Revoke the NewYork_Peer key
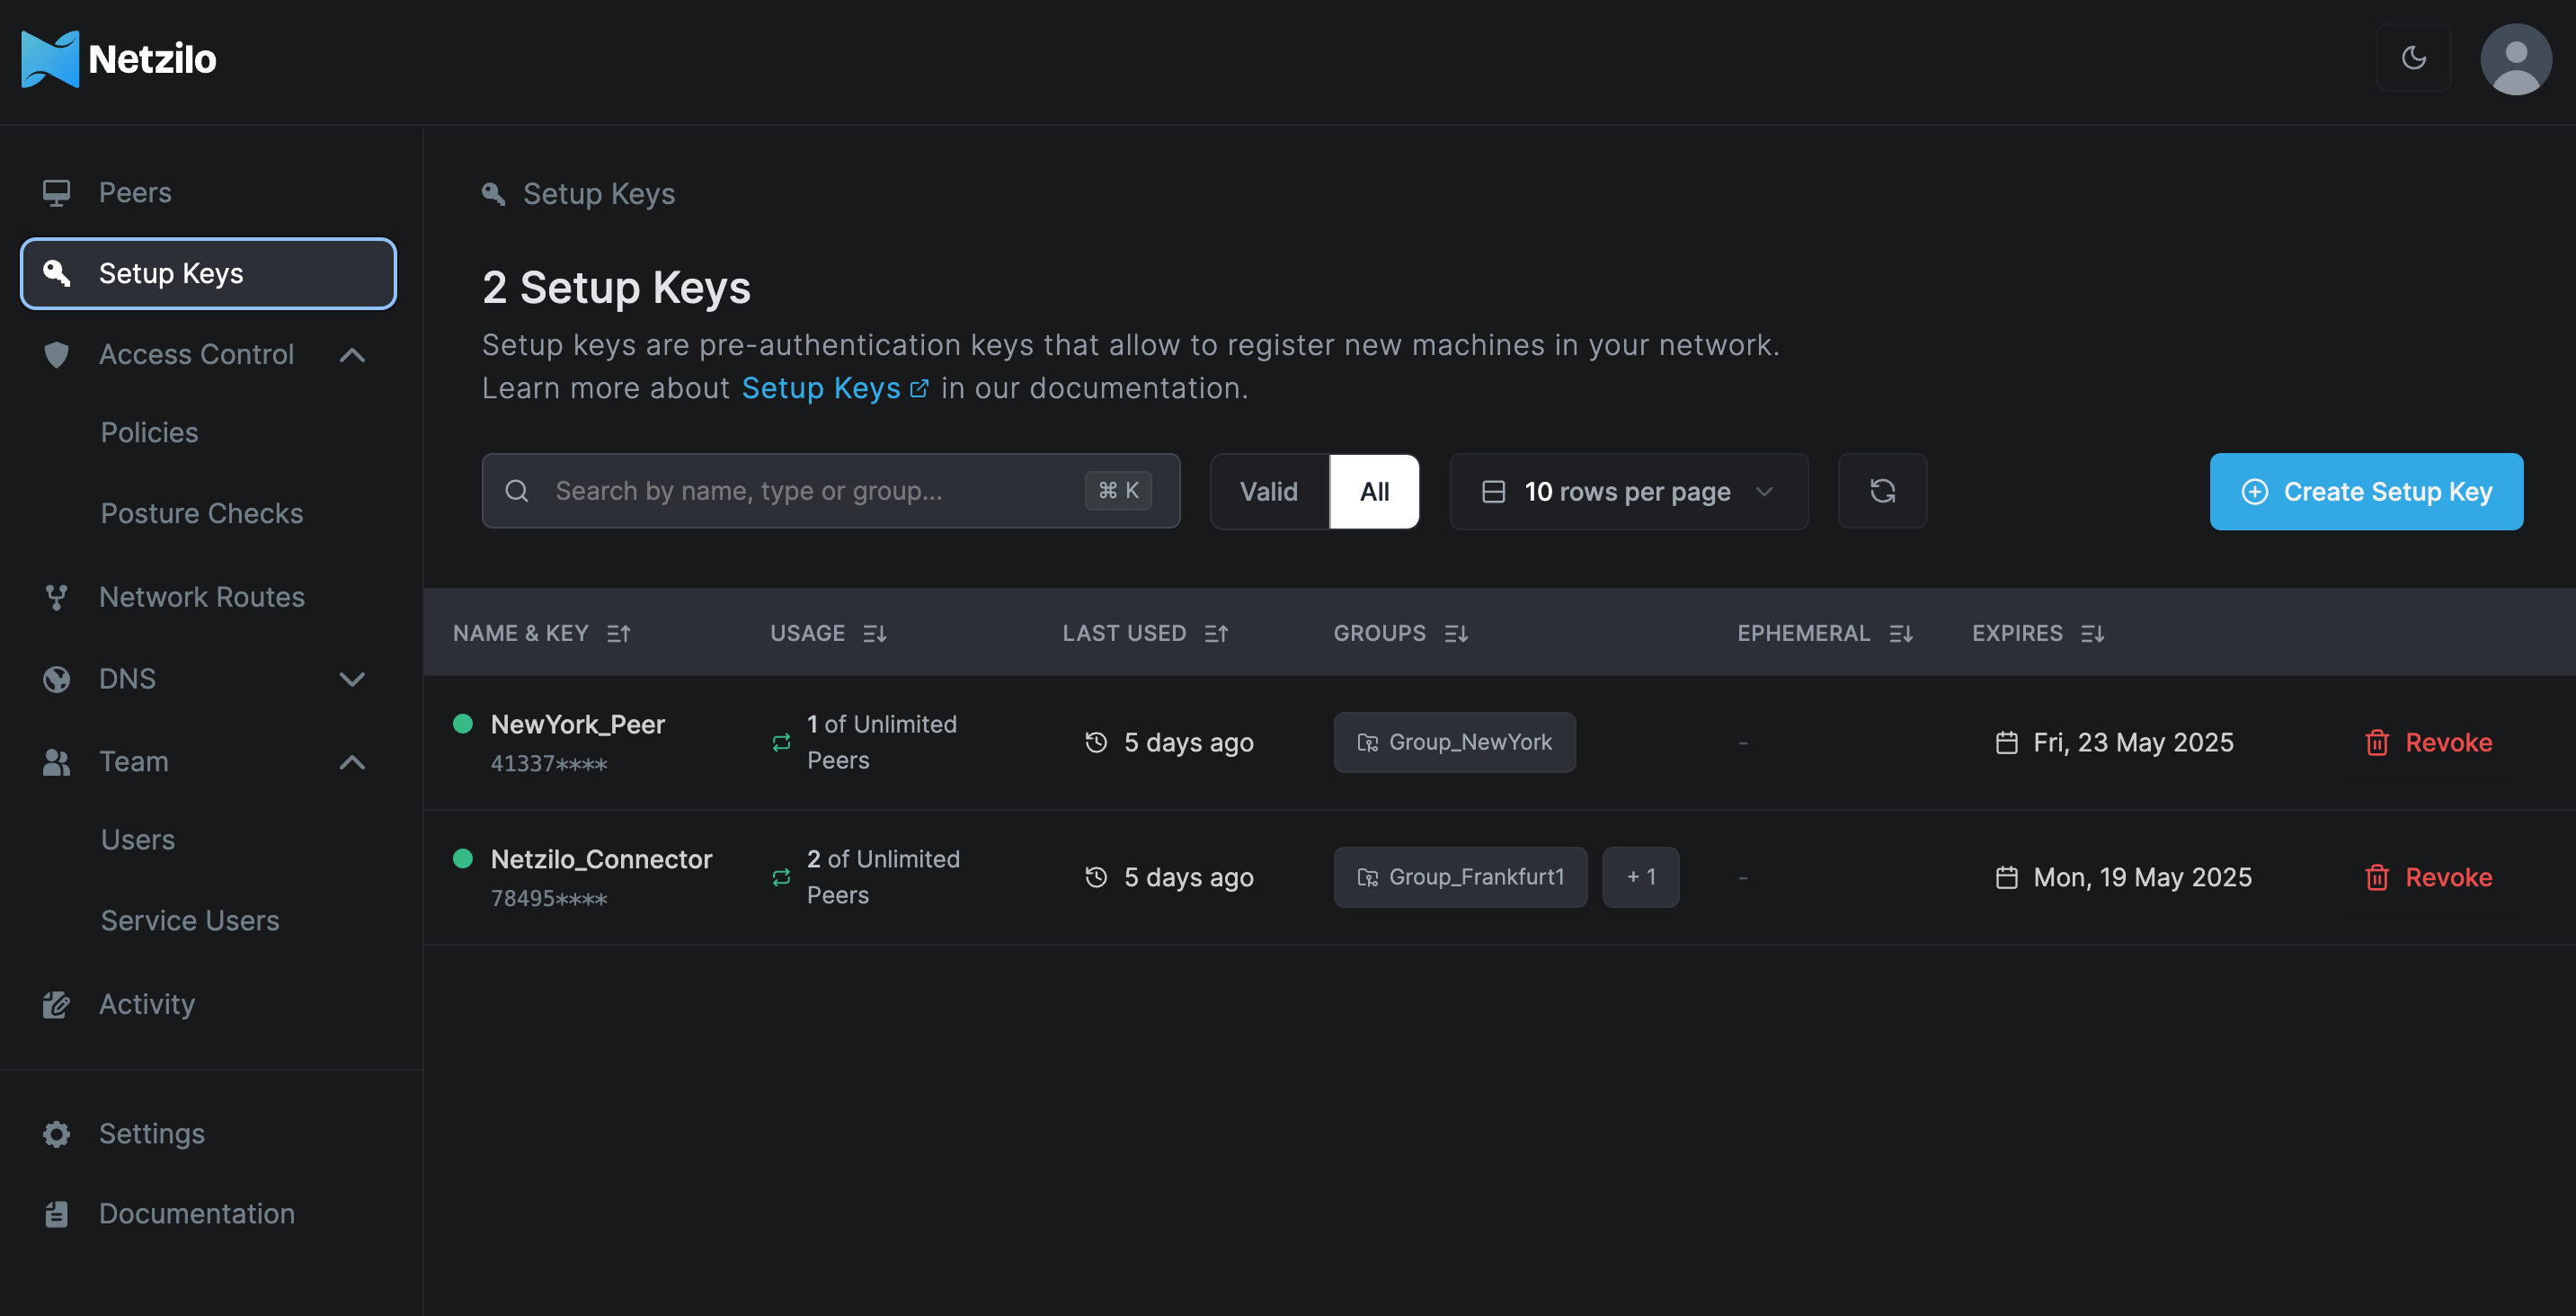Image resolution: width=2576 pixels, height=1316 pixels. coord(2428,742)
